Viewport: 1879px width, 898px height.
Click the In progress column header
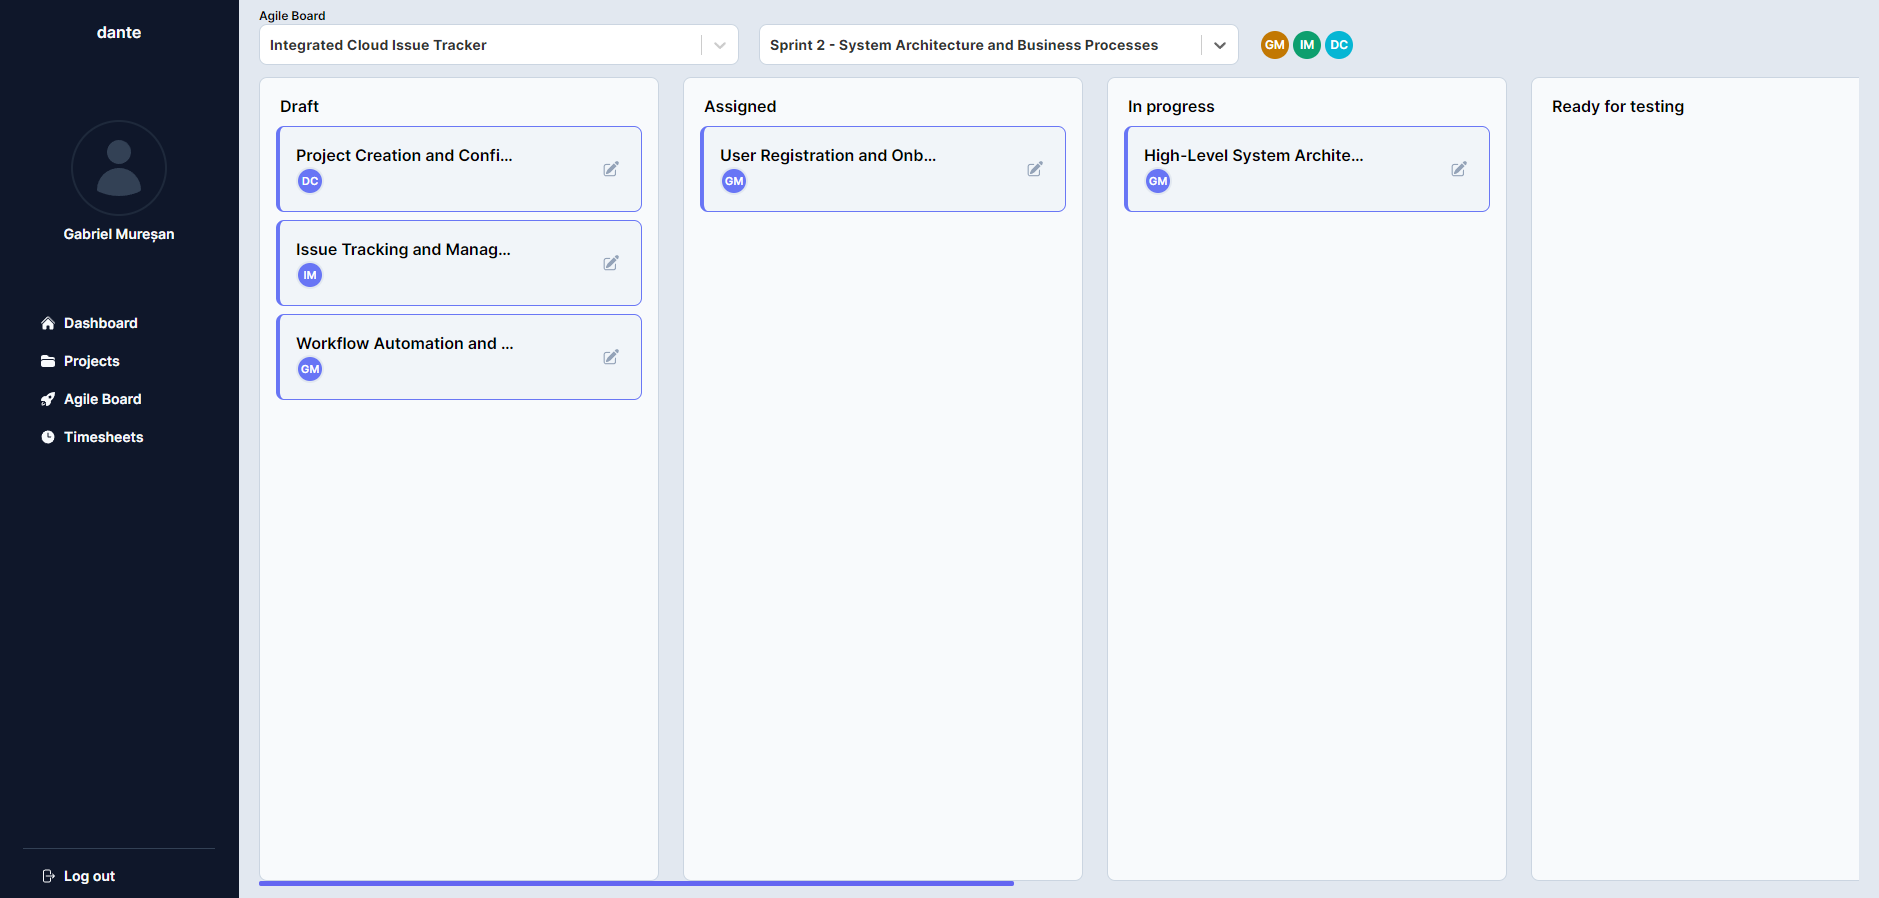(1171, 106)
